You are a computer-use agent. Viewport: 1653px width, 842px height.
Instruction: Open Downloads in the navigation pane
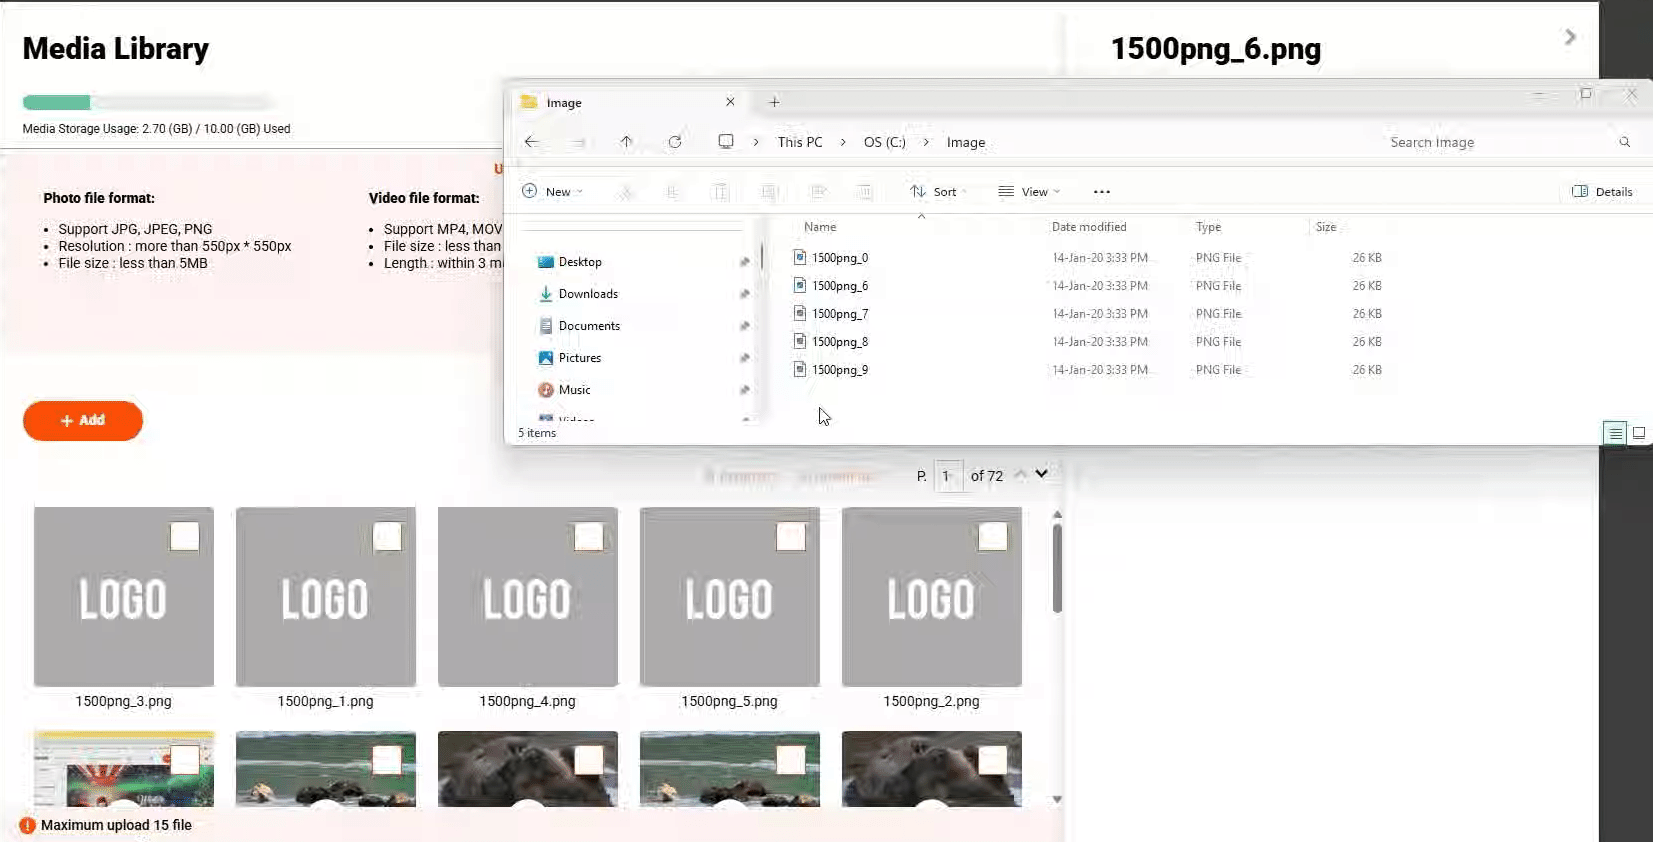click(x=588, y=294)
